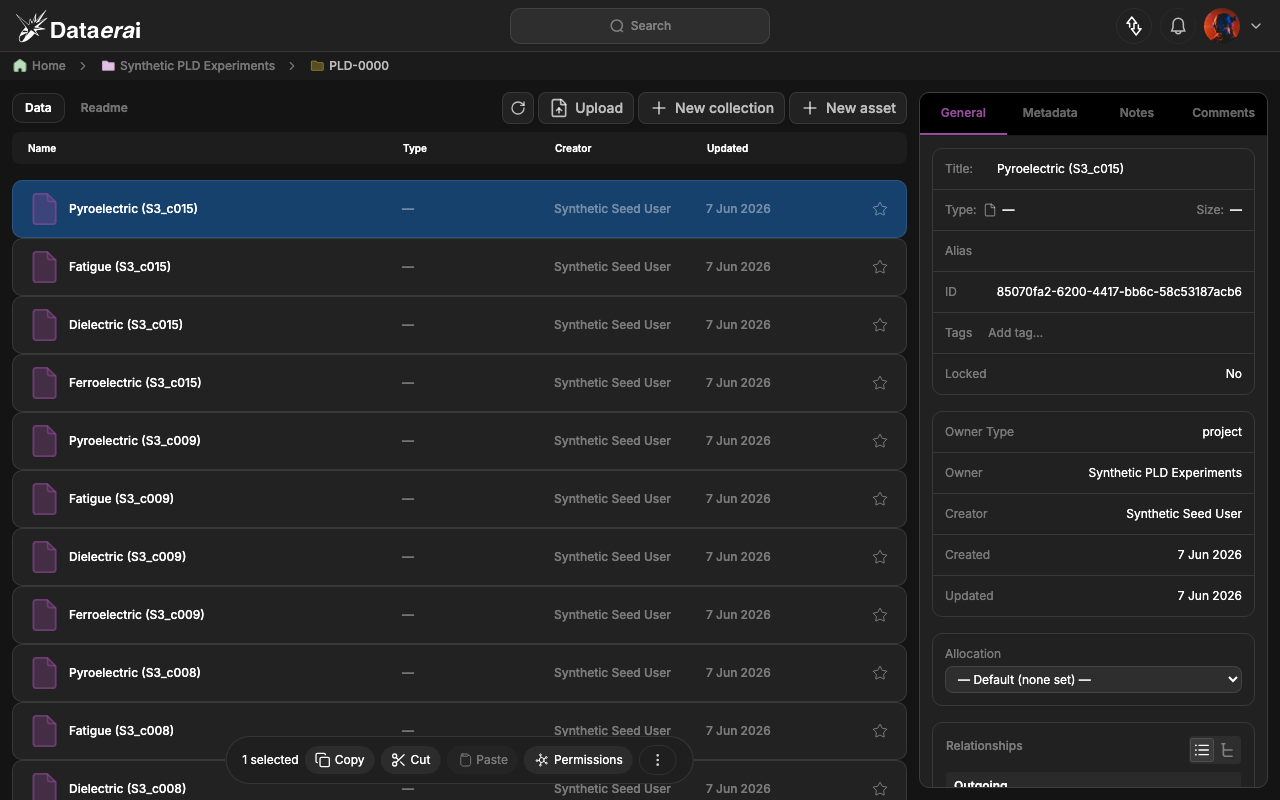
Task: Click the PLD-0000 breadcrumb
Action: pyautogui.click(x=349, y=66)
